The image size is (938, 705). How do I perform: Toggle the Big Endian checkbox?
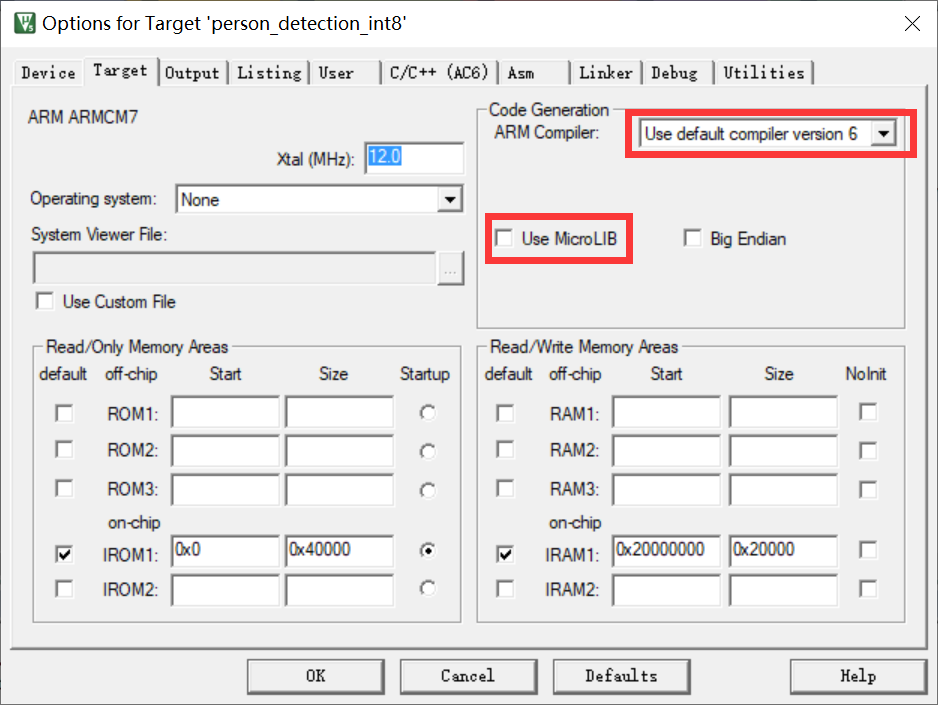click(x=693, y=238)
